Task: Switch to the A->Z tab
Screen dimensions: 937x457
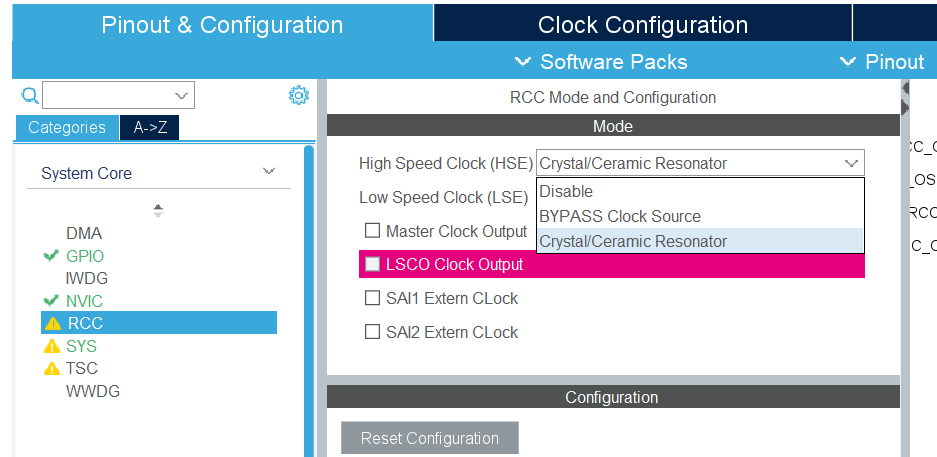Action: 150,127
